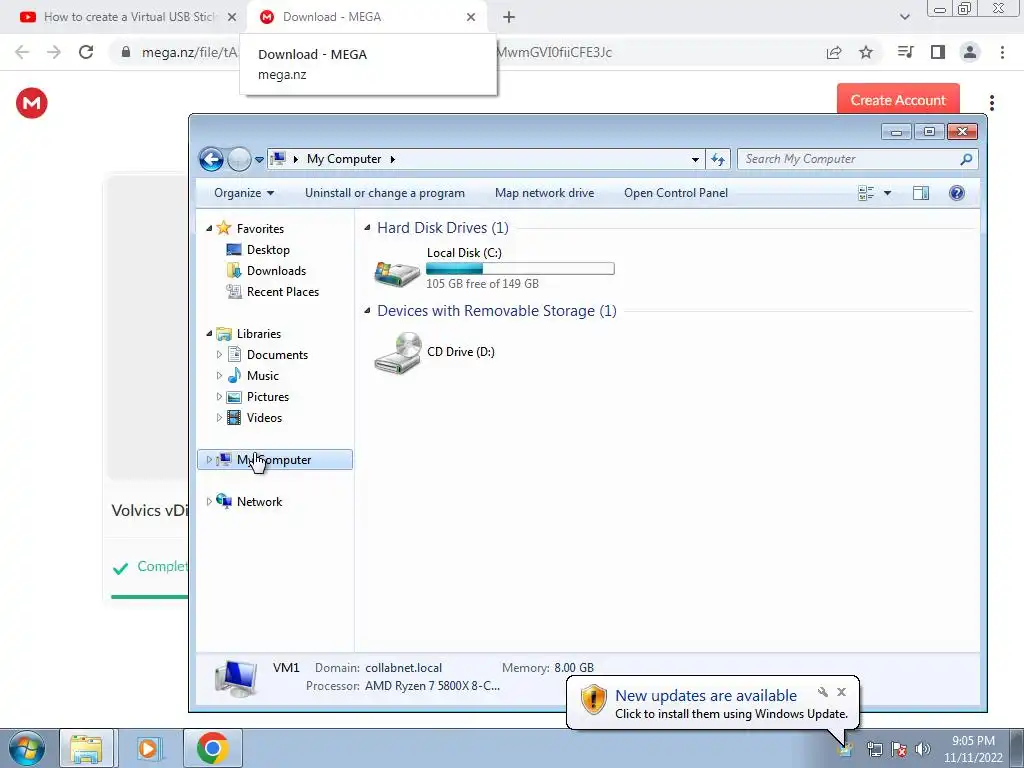Screen dimensions: 1024x768
Task: Select the Videos library
Action: point(264,417)
